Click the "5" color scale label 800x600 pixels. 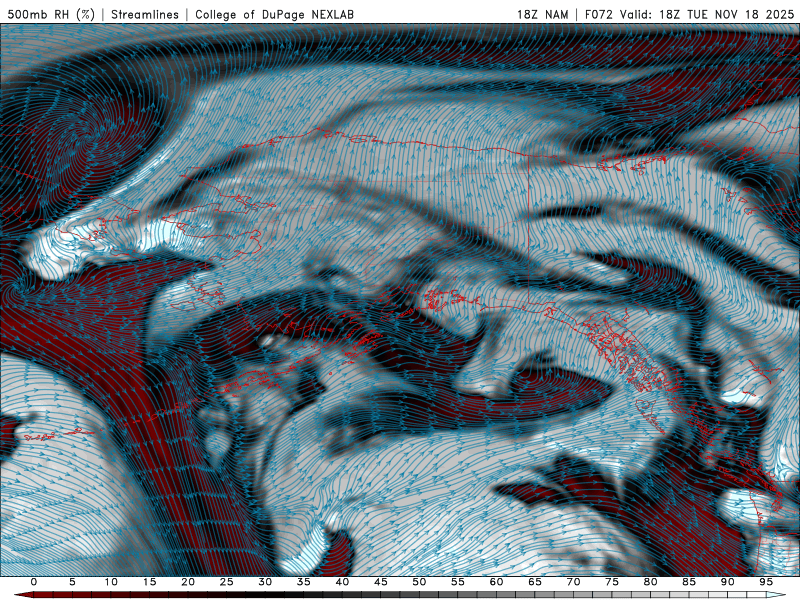click(72, 582)
